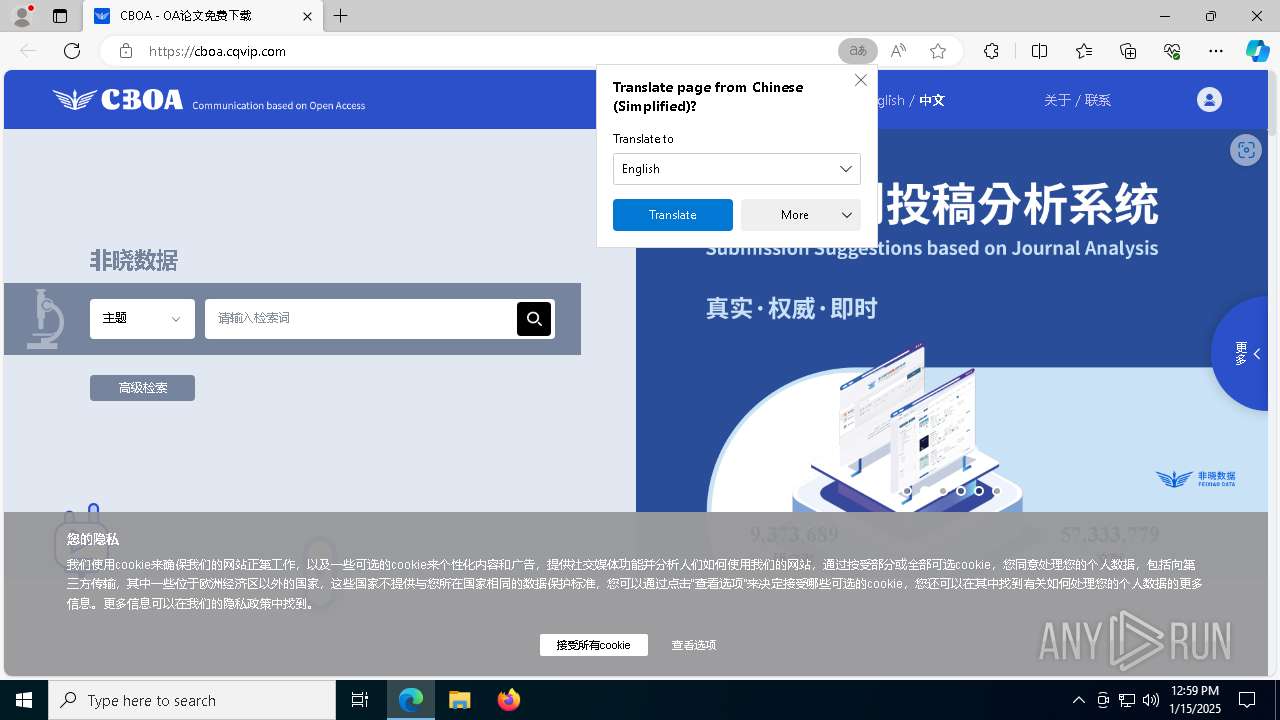Close the Translate page popup
Image resolution: width=1280 pixels, height=720 pixels.
click(861, 80)
